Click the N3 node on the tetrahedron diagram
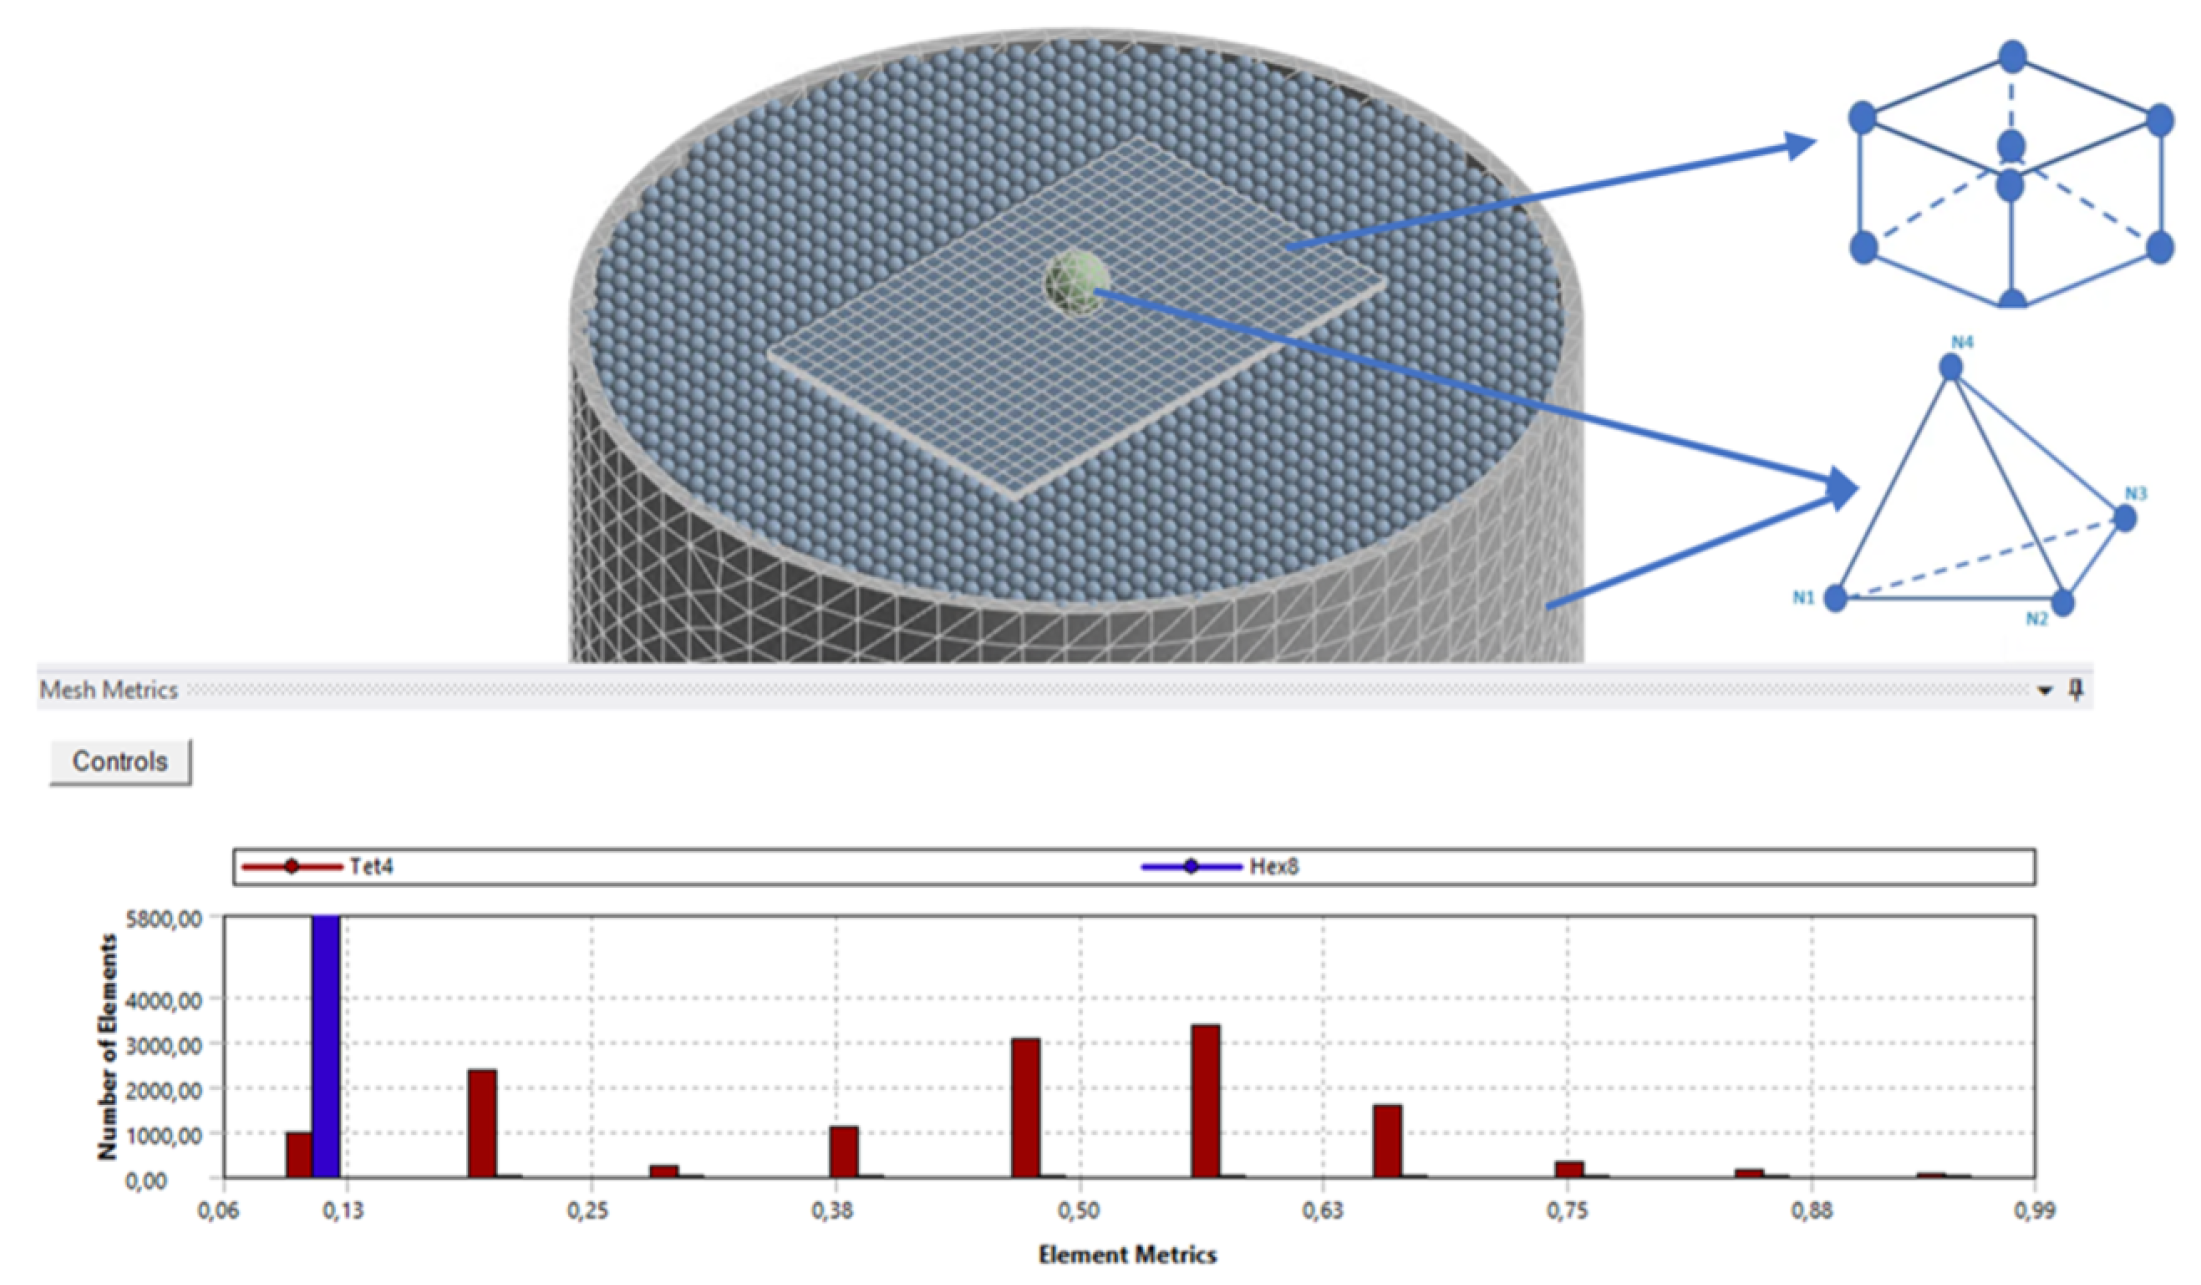 coord(2125,517)
